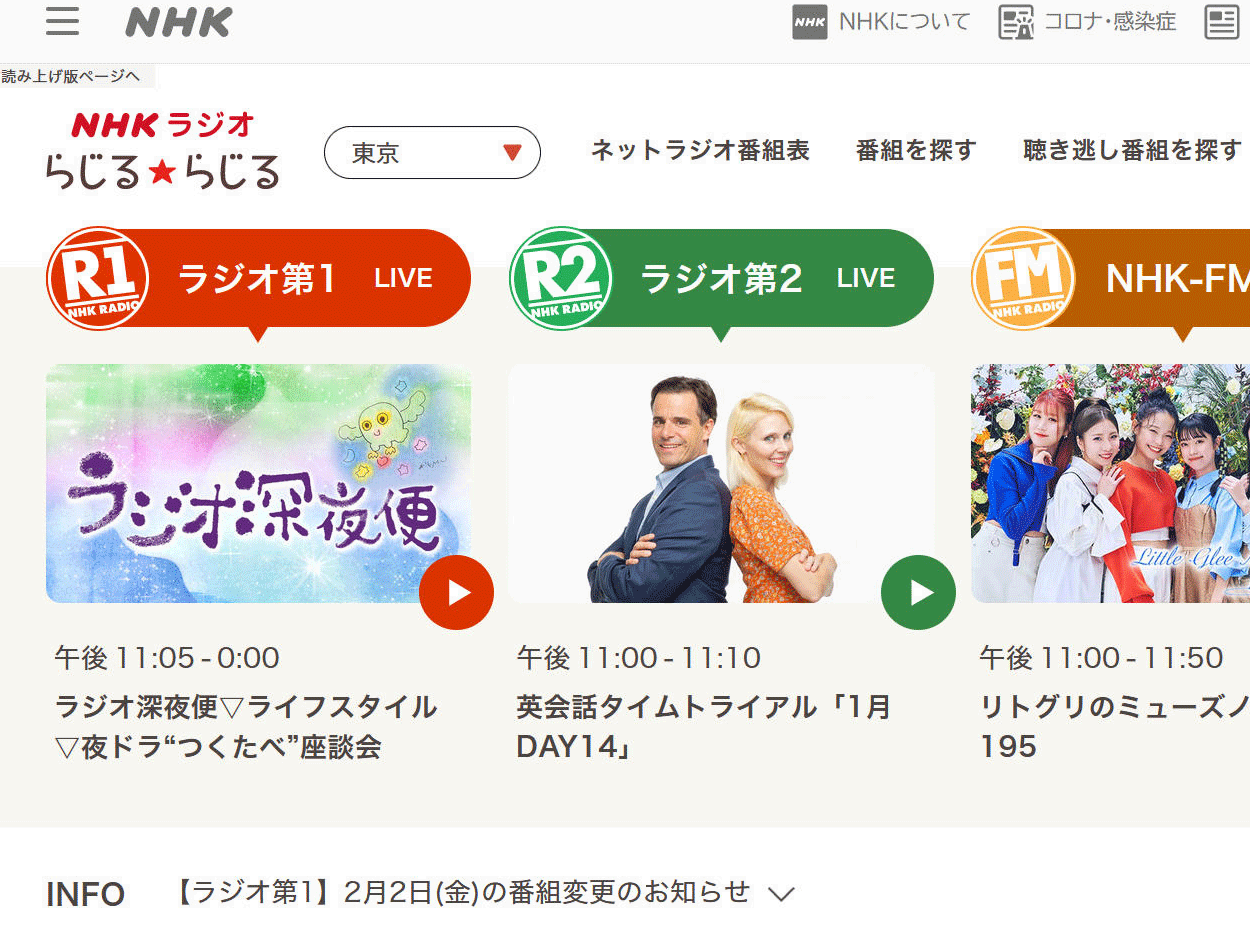Play ラジオ第2 live with the green play button
The height and width of the screenshot is (927, 1250).
[918, 593]
